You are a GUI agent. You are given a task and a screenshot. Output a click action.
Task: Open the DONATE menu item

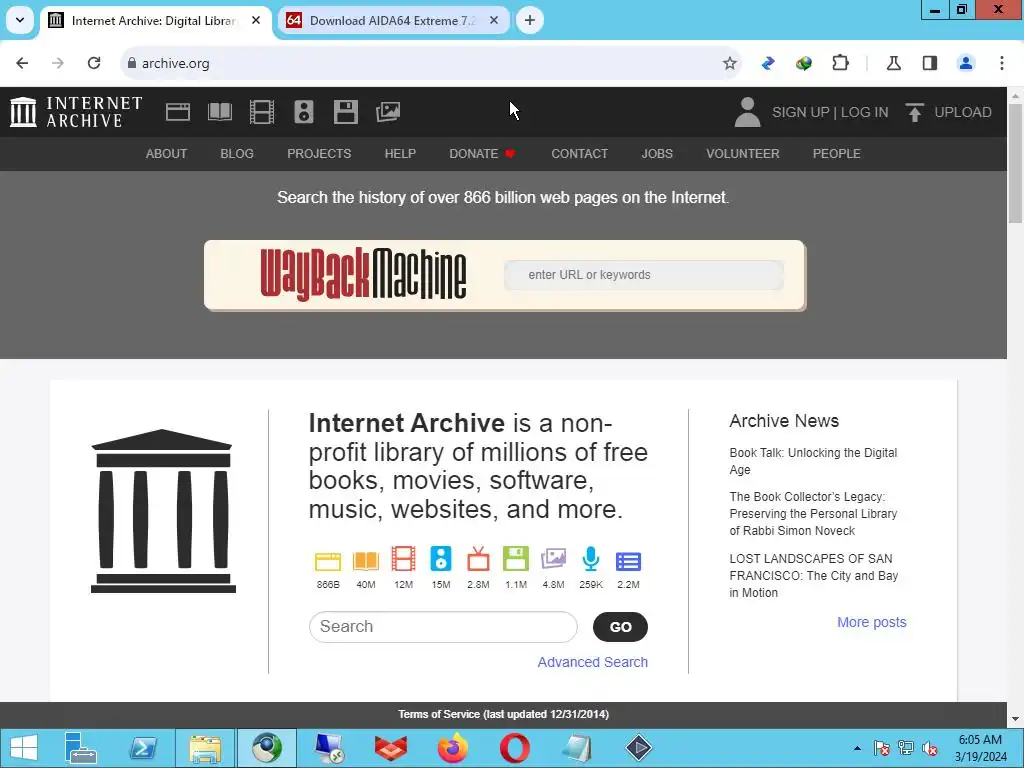coord(482,153)
